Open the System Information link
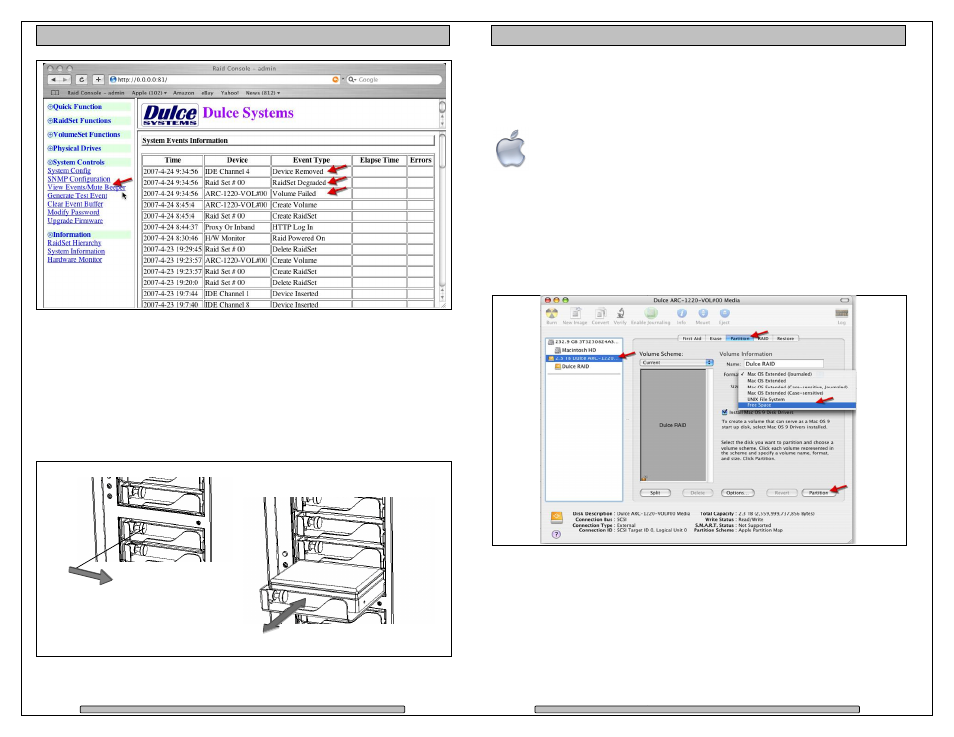Screen dimensions: 954x737 point(76,251)
